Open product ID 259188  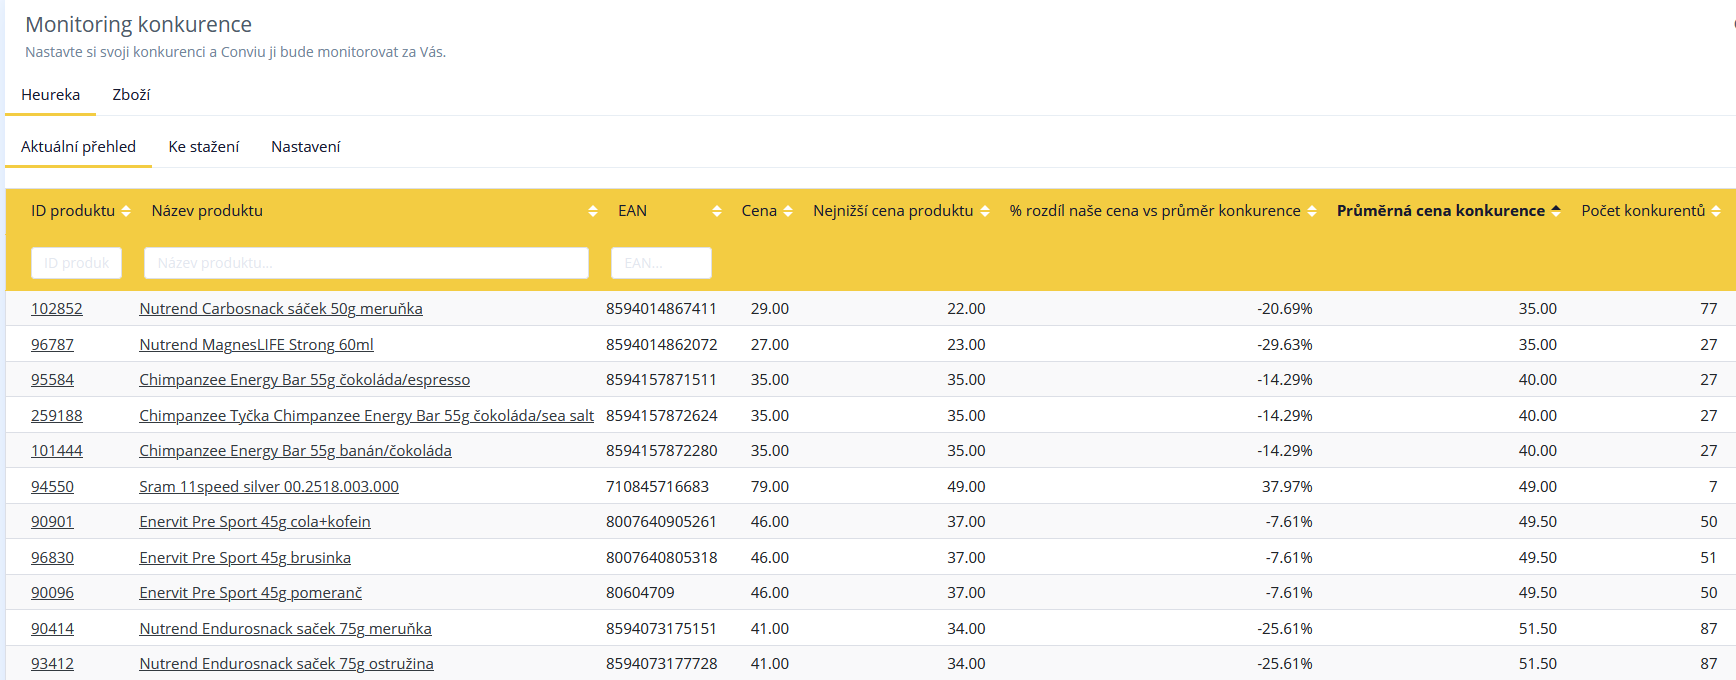point(57,416)
